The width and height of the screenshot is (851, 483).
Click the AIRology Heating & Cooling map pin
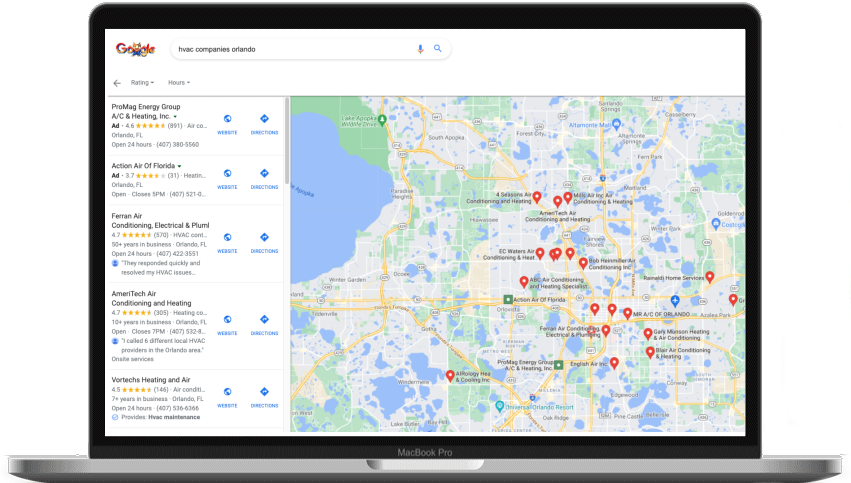(450, 376)
